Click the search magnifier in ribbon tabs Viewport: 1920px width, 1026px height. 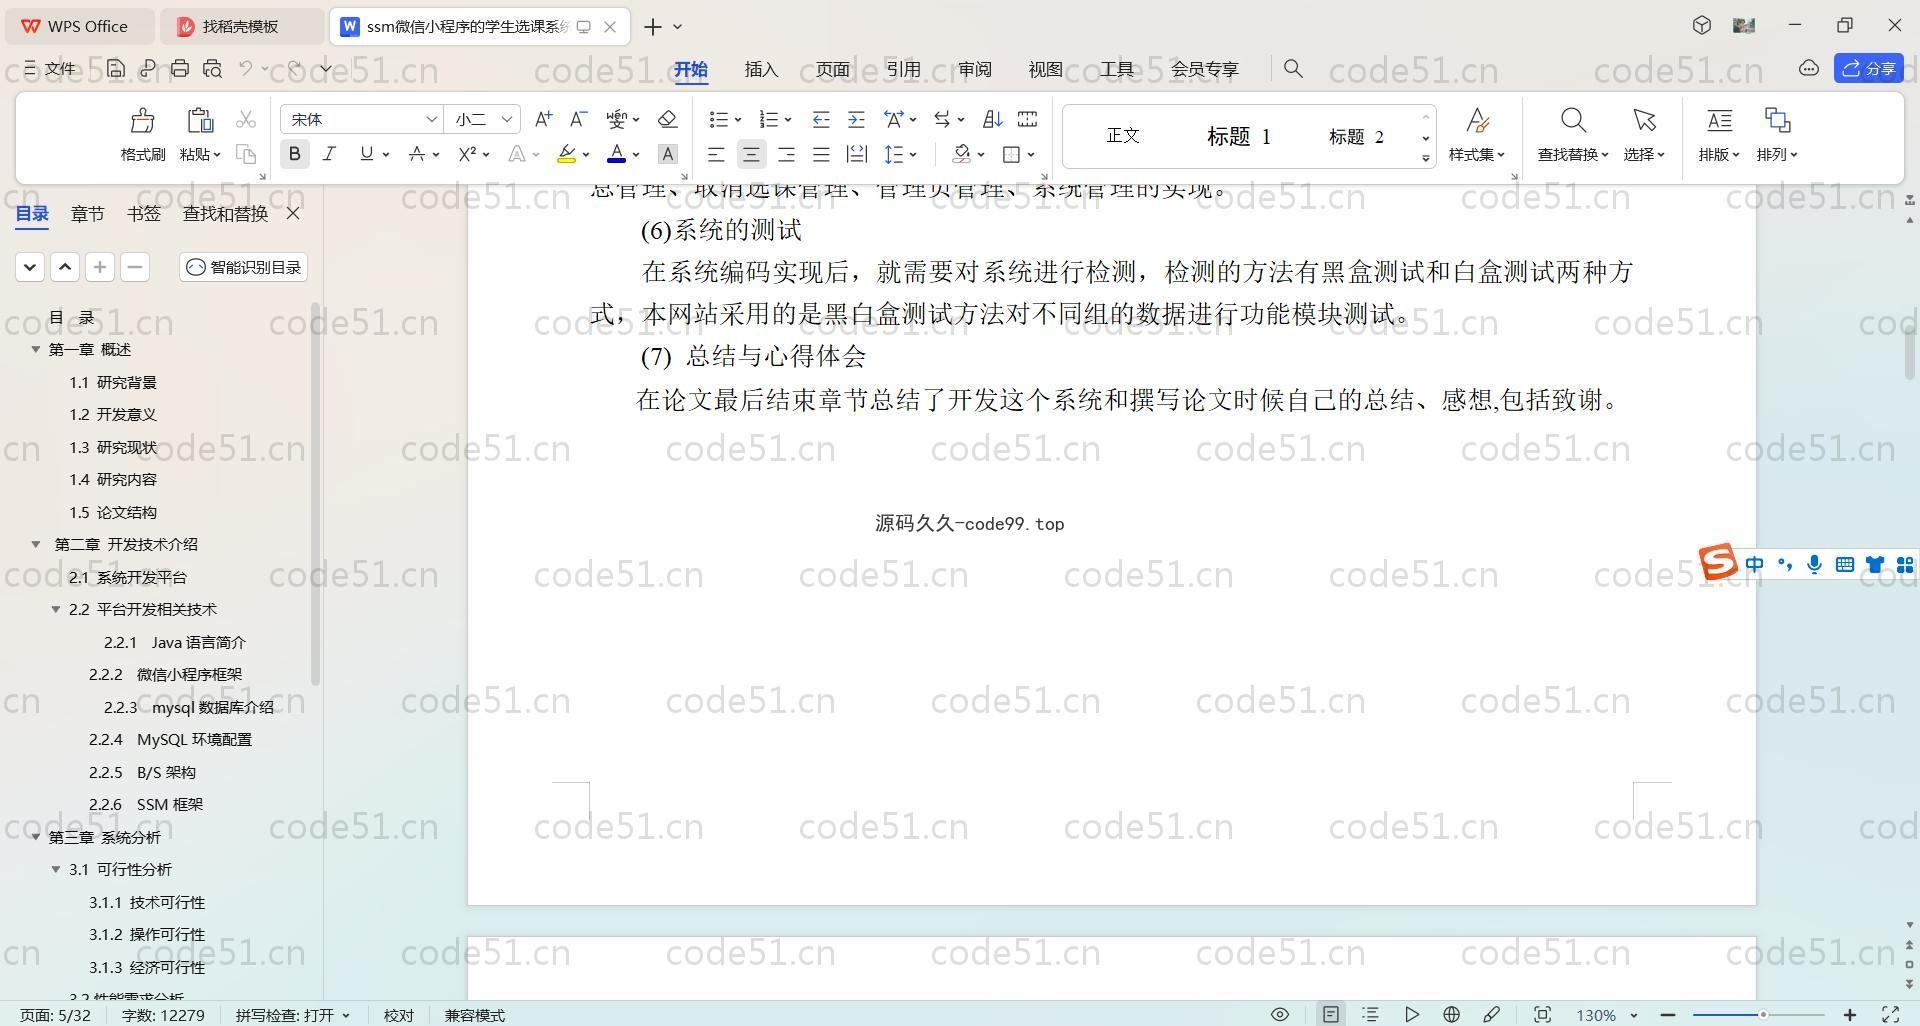click(x=1293, y=69)
